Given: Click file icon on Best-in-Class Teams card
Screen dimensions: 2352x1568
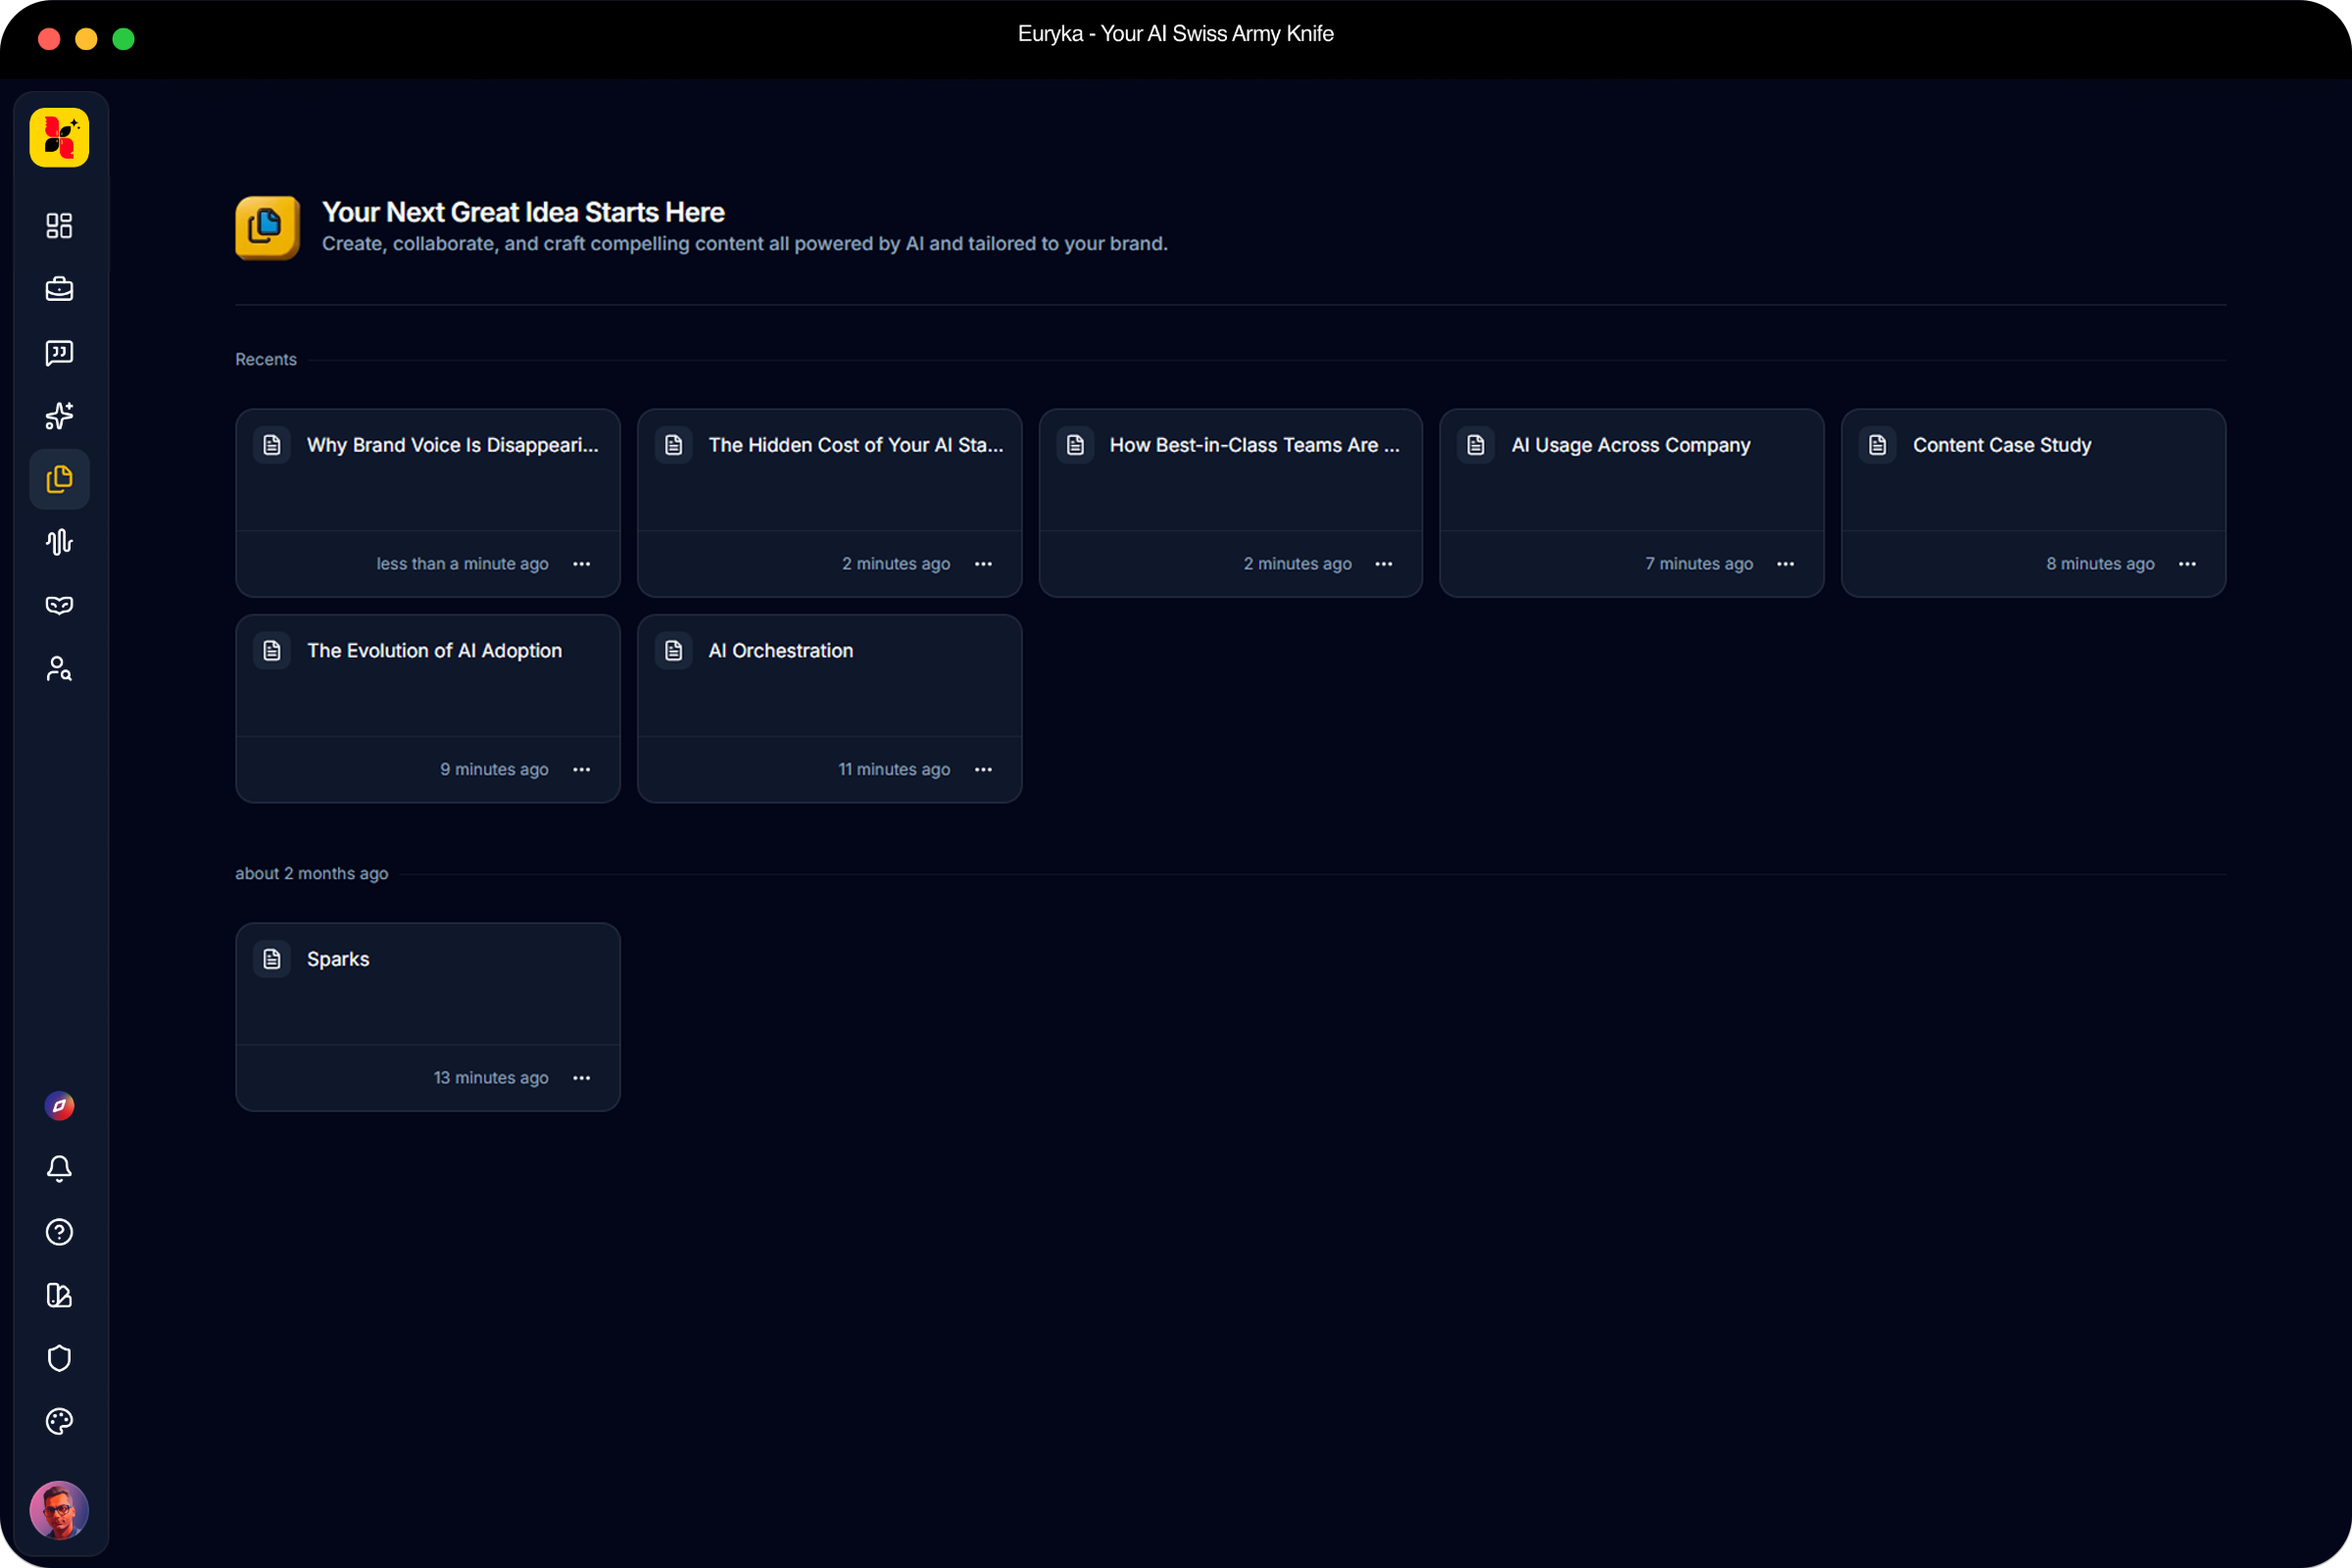Looking at the screenshot, I should 1076,445.
